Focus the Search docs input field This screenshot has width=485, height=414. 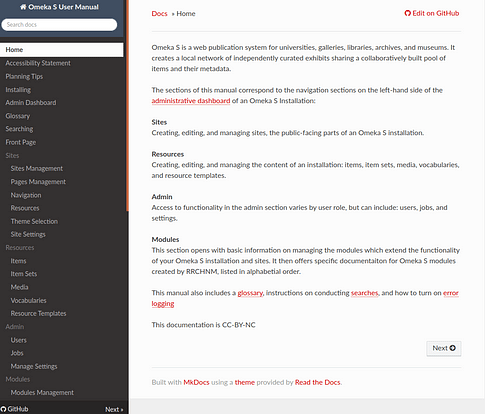(x=59, y=25)
